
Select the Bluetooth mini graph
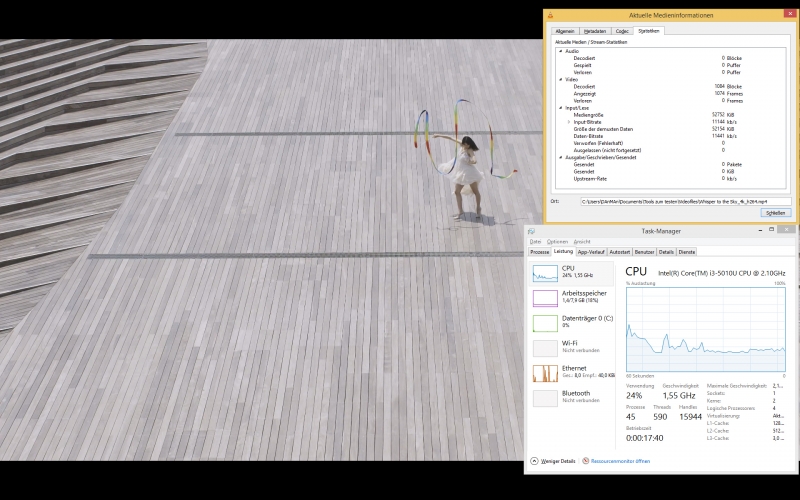tap(545, 398)
